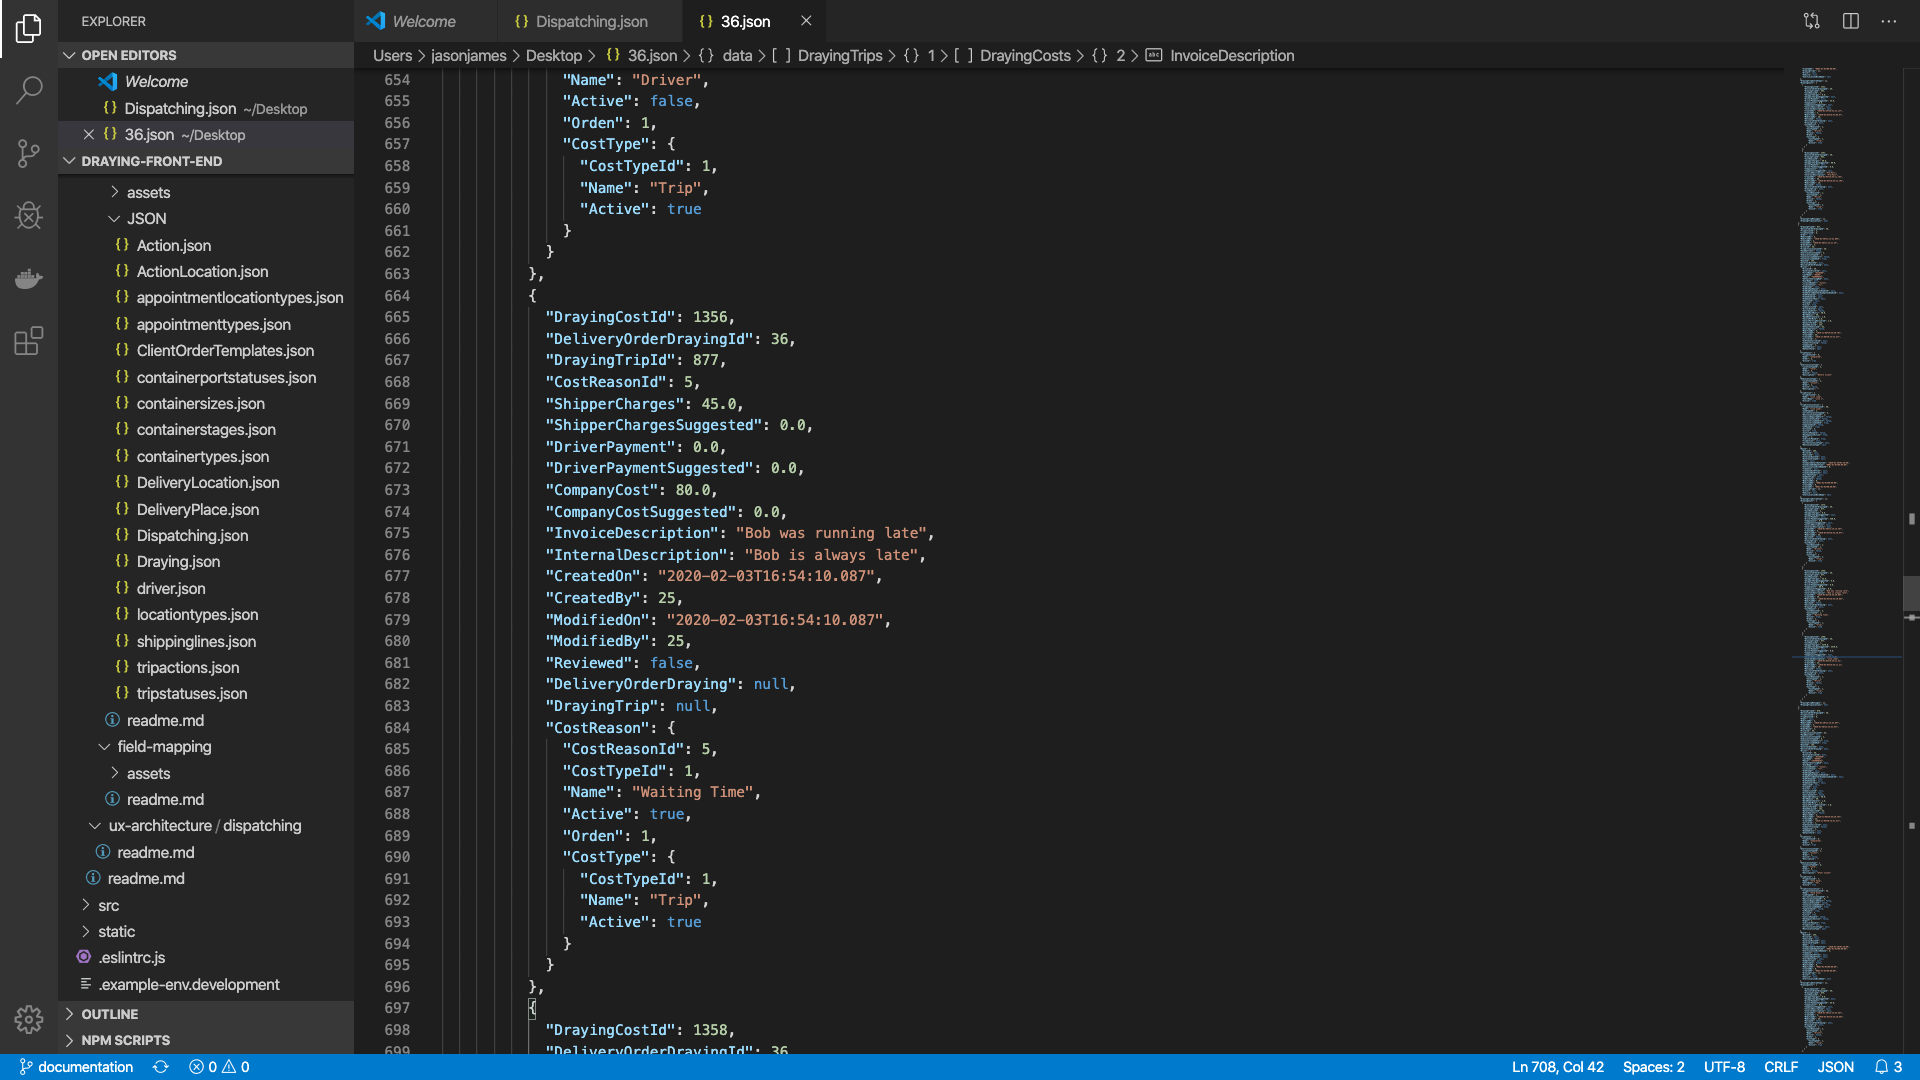The image size is (1920, 1080).
Task: Open the Run and Debug view
Action: [29, 215]
